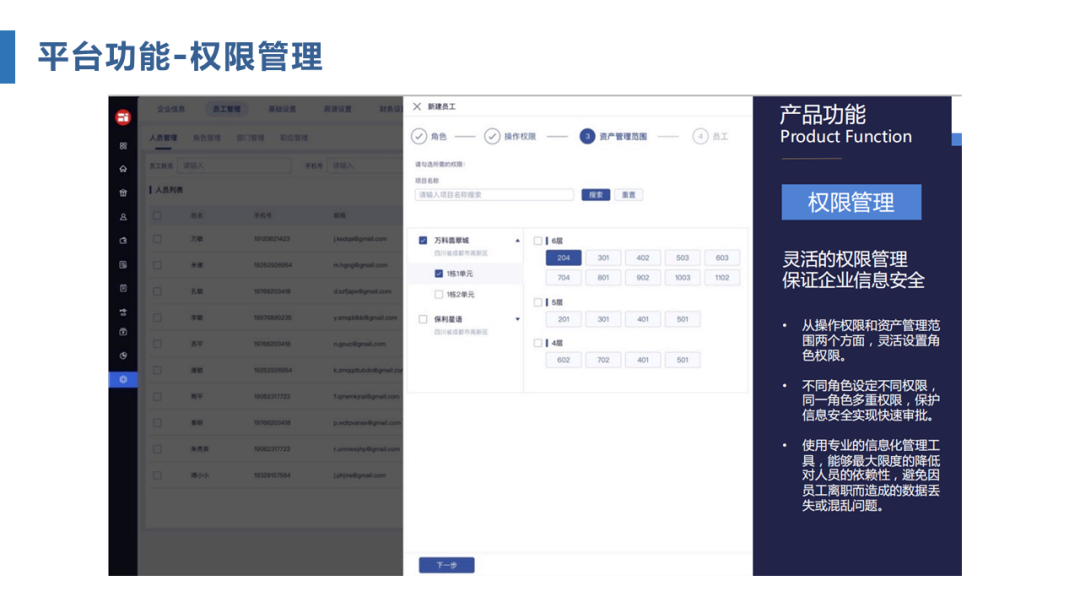Select room 1003 on 6层
The image size is (1080, 608).
[x=683, y=277]
